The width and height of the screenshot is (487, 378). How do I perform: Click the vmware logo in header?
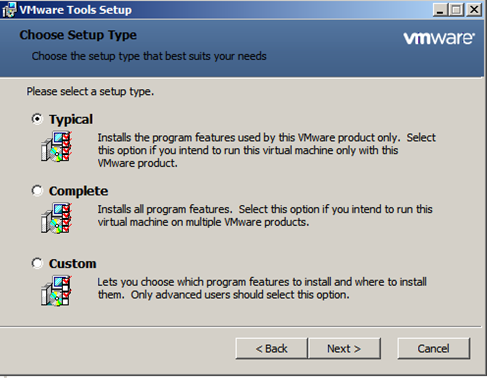[439, 38]
